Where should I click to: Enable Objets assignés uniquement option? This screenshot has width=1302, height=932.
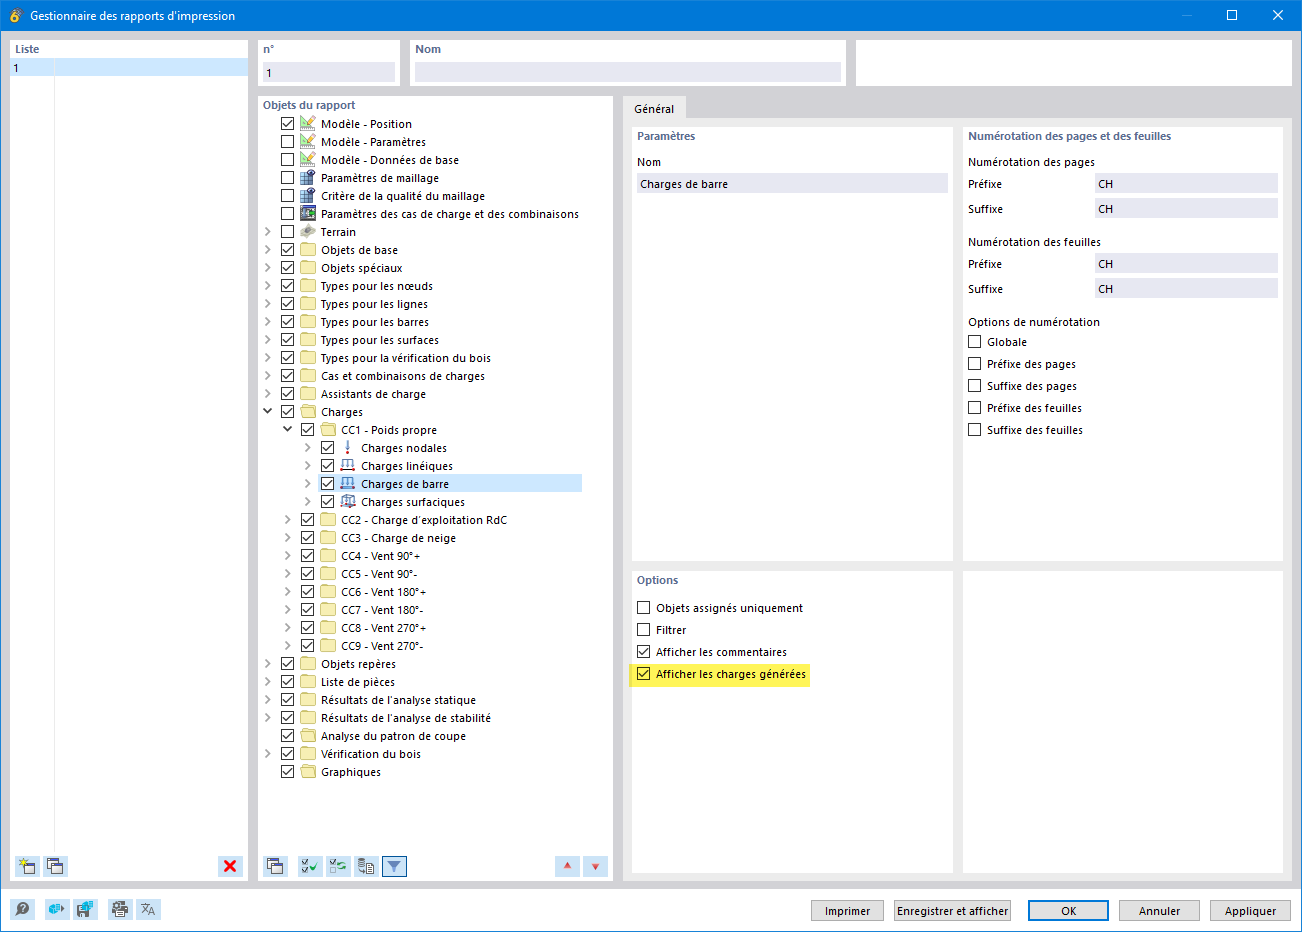[644, 608]
